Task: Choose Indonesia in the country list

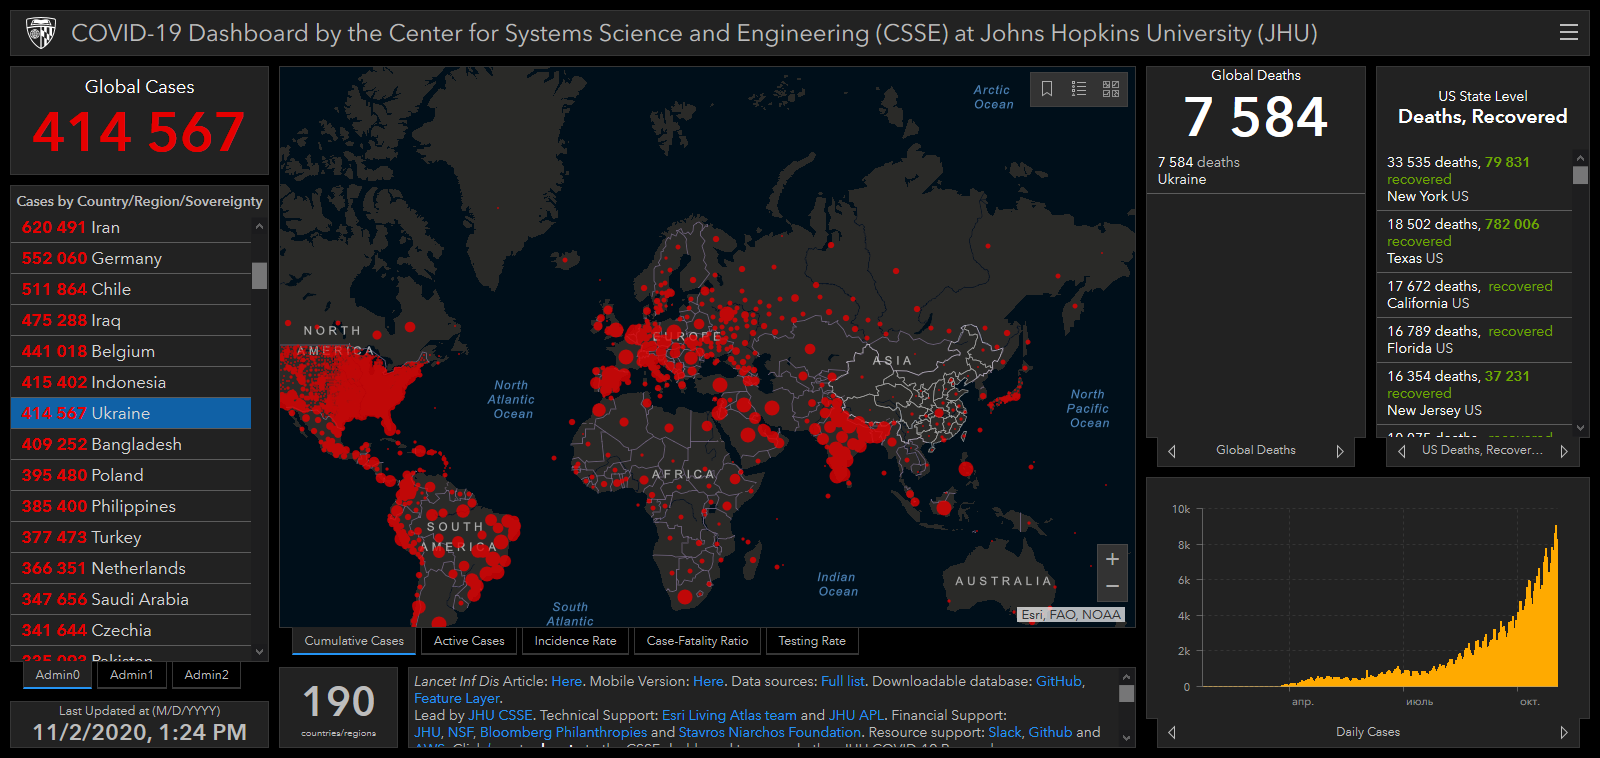Action: point(131,382)
